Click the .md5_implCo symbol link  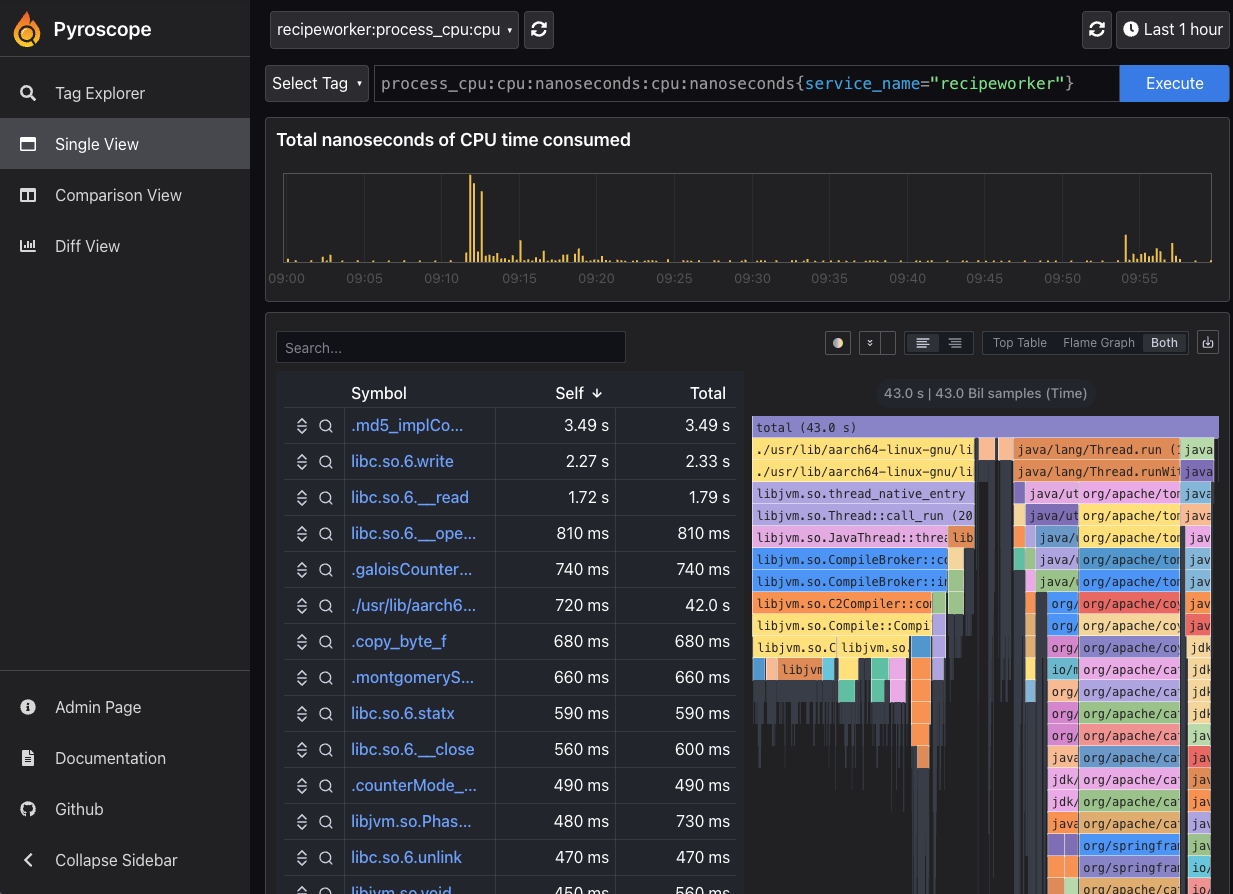pyautogui.click(x=407, y=426)
